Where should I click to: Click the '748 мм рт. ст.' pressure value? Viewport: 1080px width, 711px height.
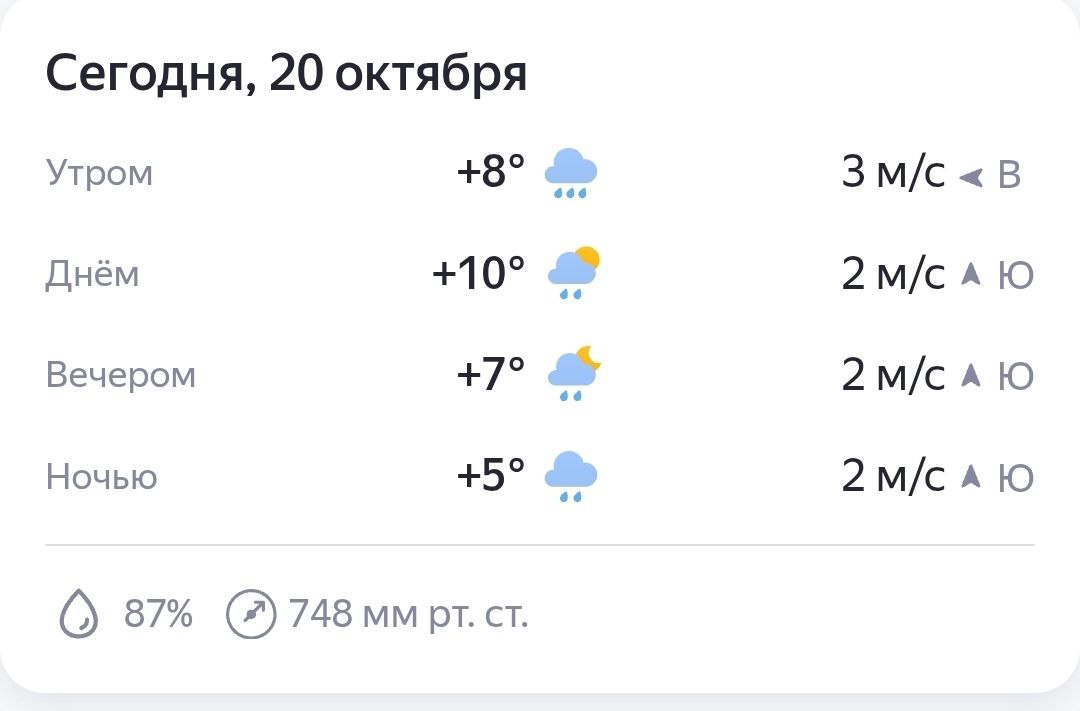tap(408, 613)
